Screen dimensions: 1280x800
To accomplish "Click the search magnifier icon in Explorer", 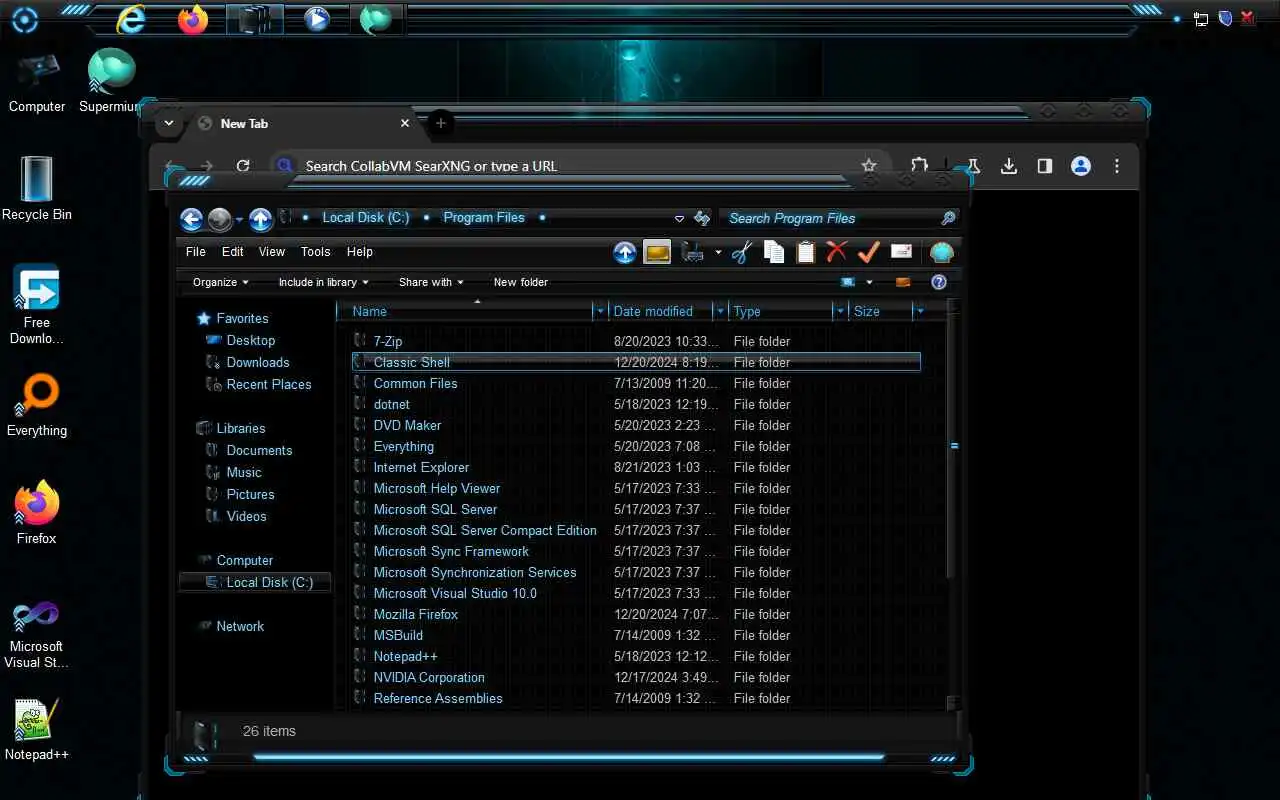I will pyautogui.click(x=948, y=218).
